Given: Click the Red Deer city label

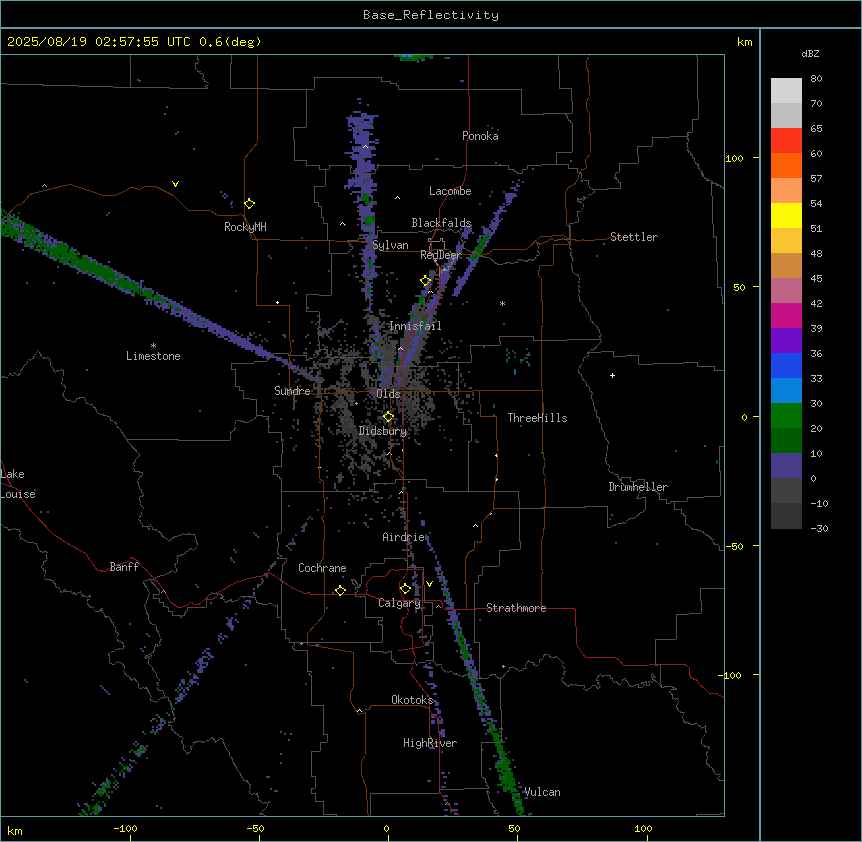Looking at the screenshot, I should 440,255.
